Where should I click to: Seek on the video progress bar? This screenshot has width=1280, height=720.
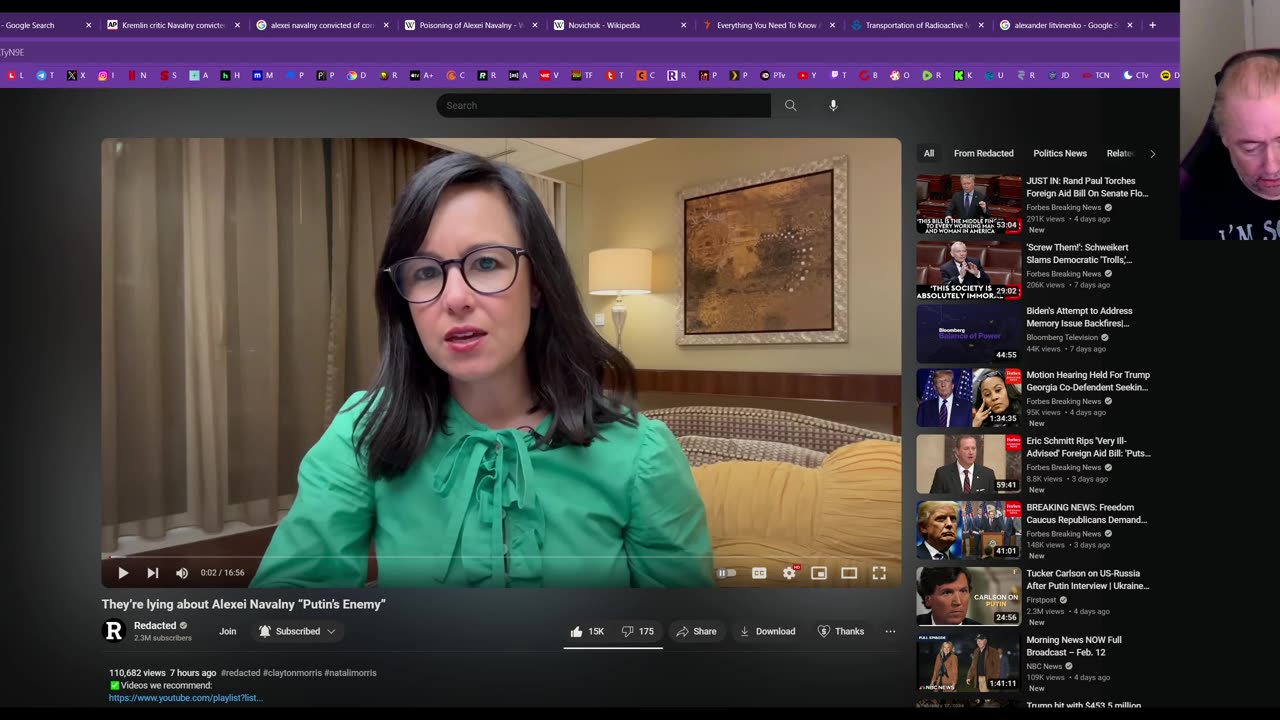click(500, 556)
